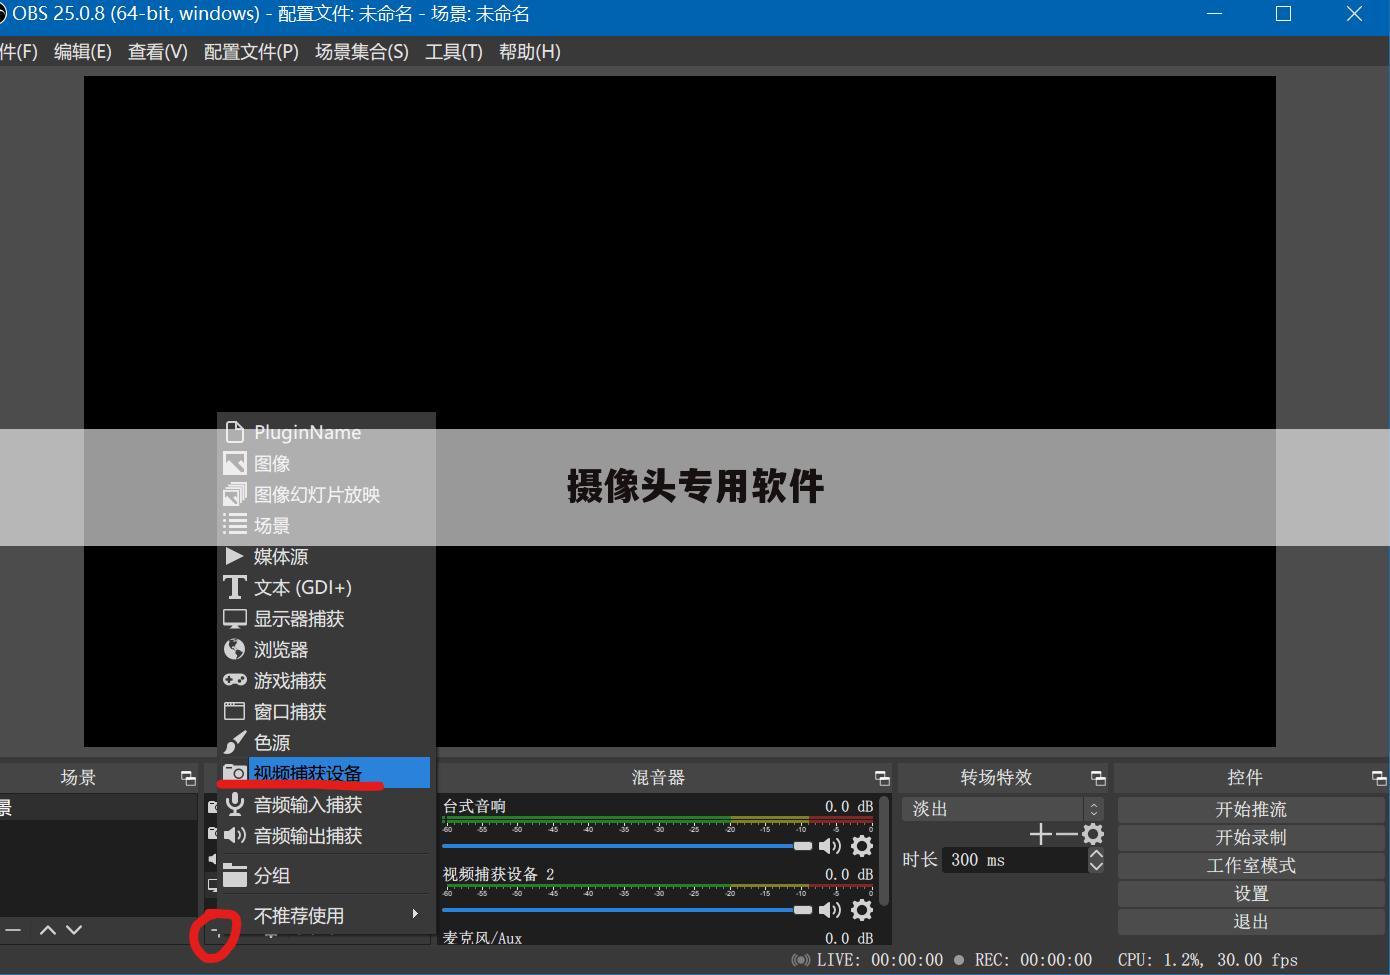Choose 显示器捕获 from the source menu
This screenshot has height=975, width=1390.
pos(326,618)
